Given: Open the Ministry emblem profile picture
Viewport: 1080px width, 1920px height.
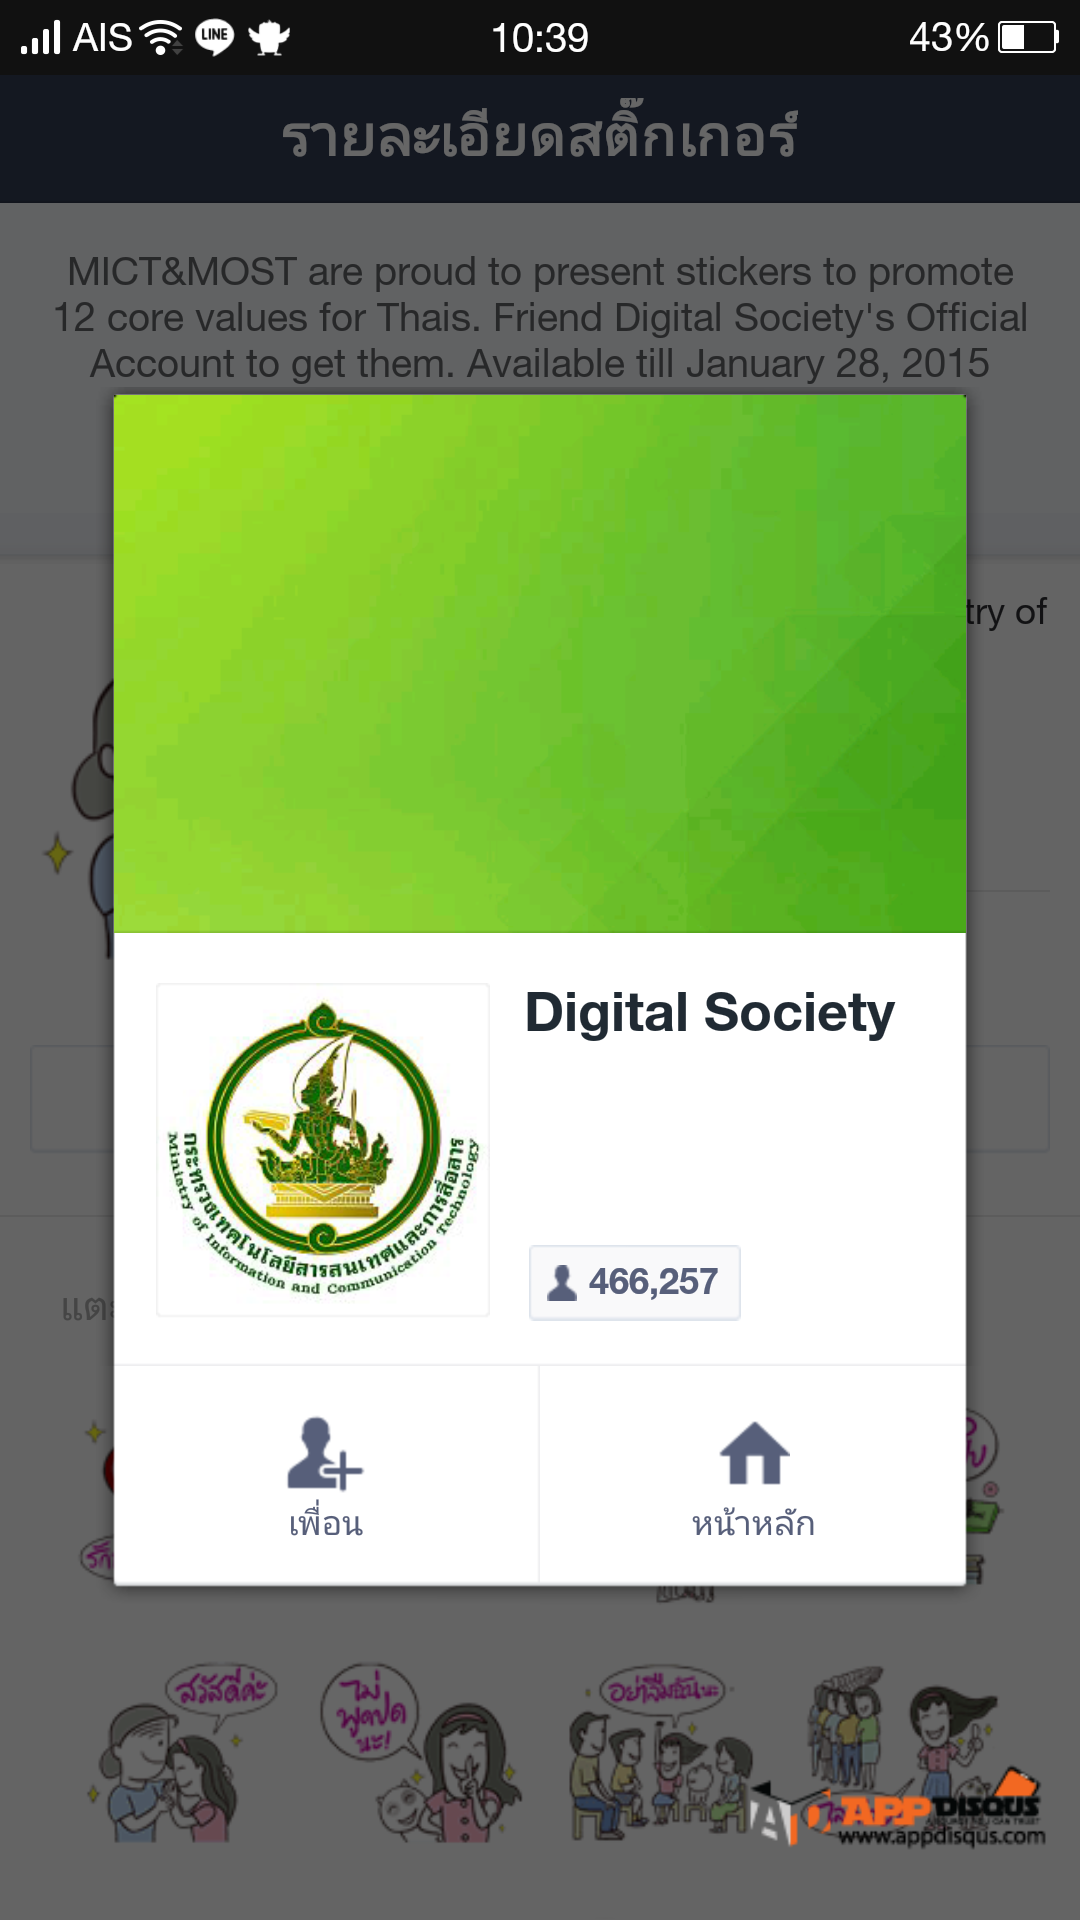Looking at the screenshot, I should coord(323,1150).
